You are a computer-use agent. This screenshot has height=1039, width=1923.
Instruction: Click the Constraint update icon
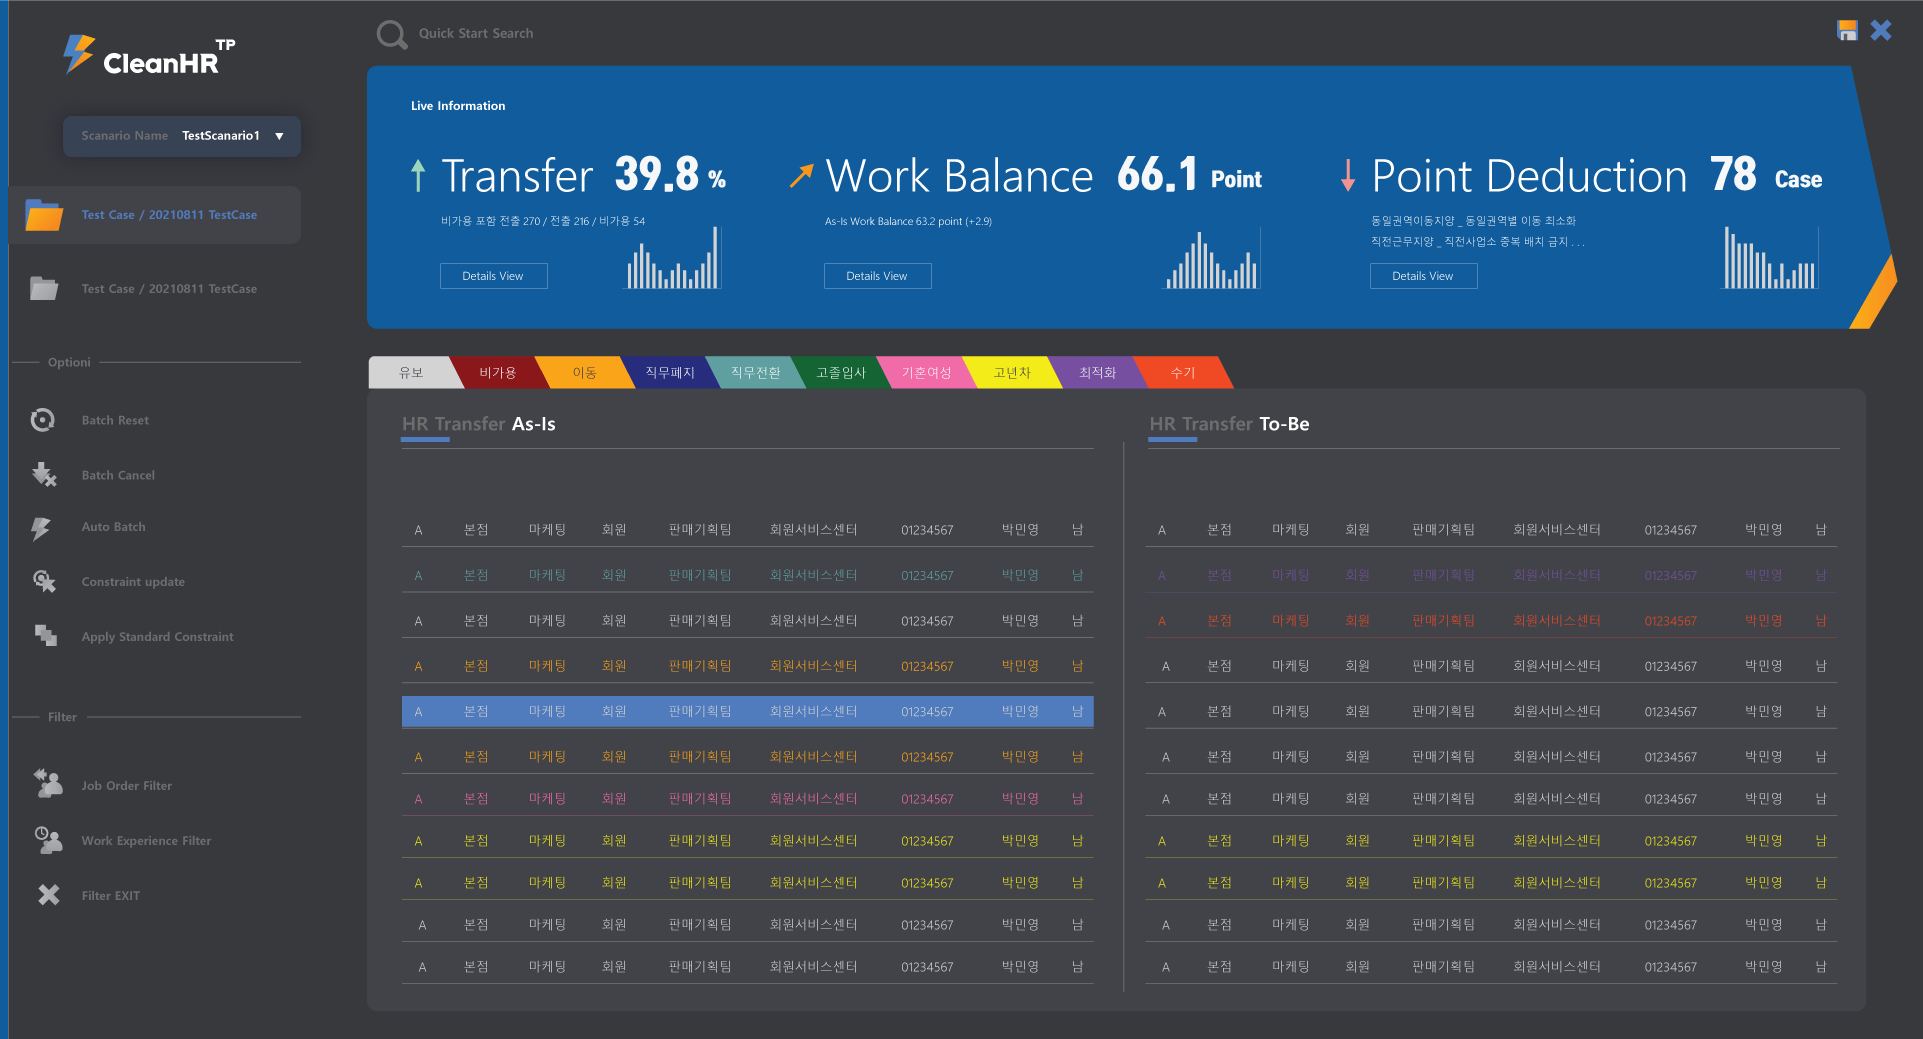(x=44, y=581)
